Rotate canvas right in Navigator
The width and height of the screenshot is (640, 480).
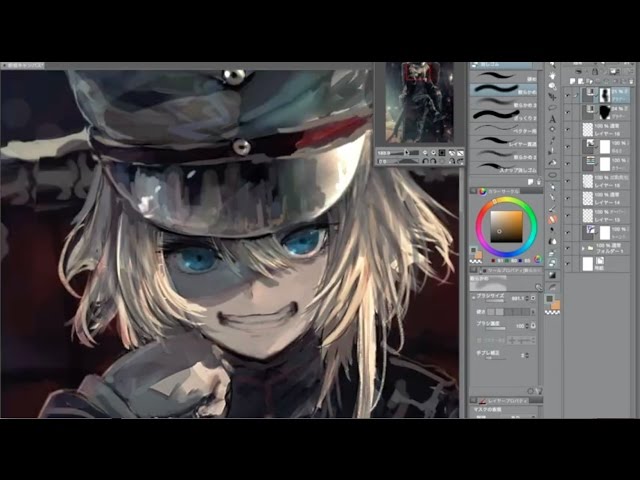tap(433, 161)
